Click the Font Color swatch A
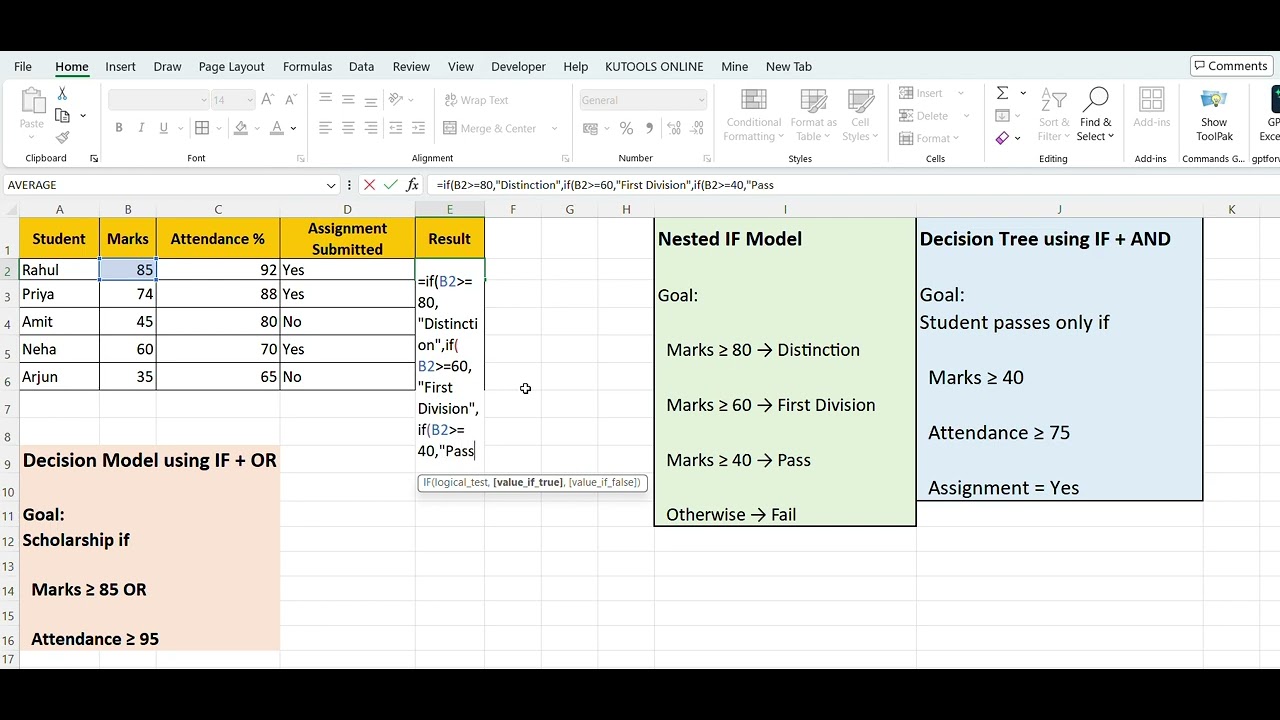This screenshot has width=1280, height=720. click(277, 128)
